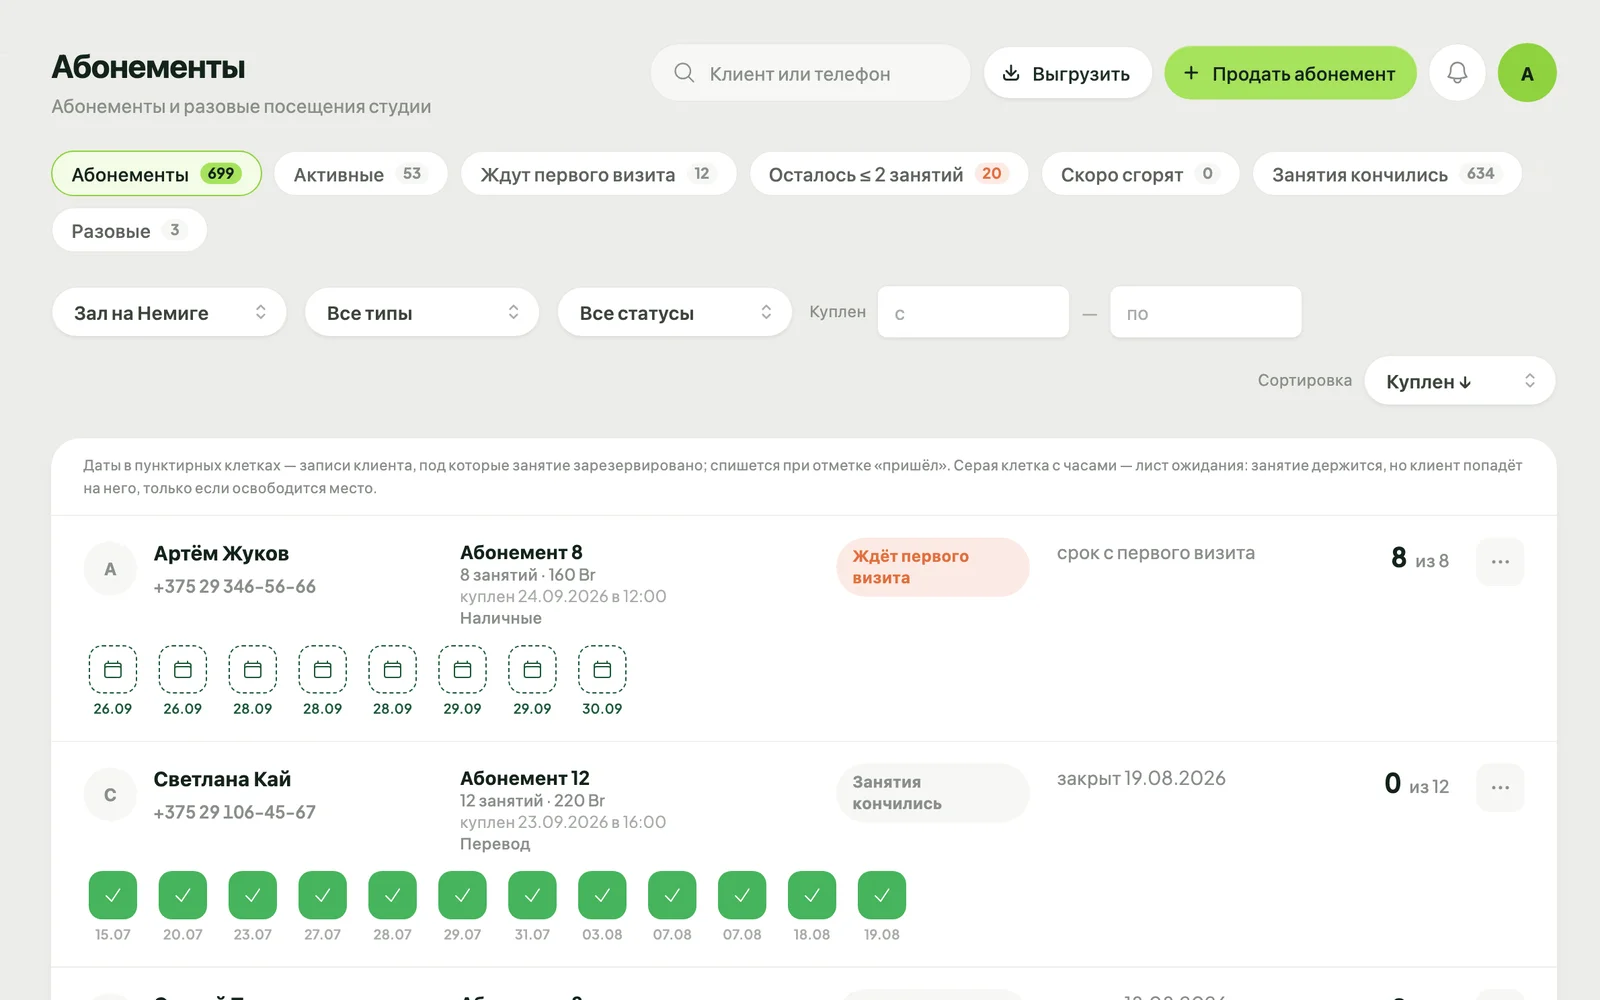
Task: Click the checked session cell dated 27.07
Action: 323,895
